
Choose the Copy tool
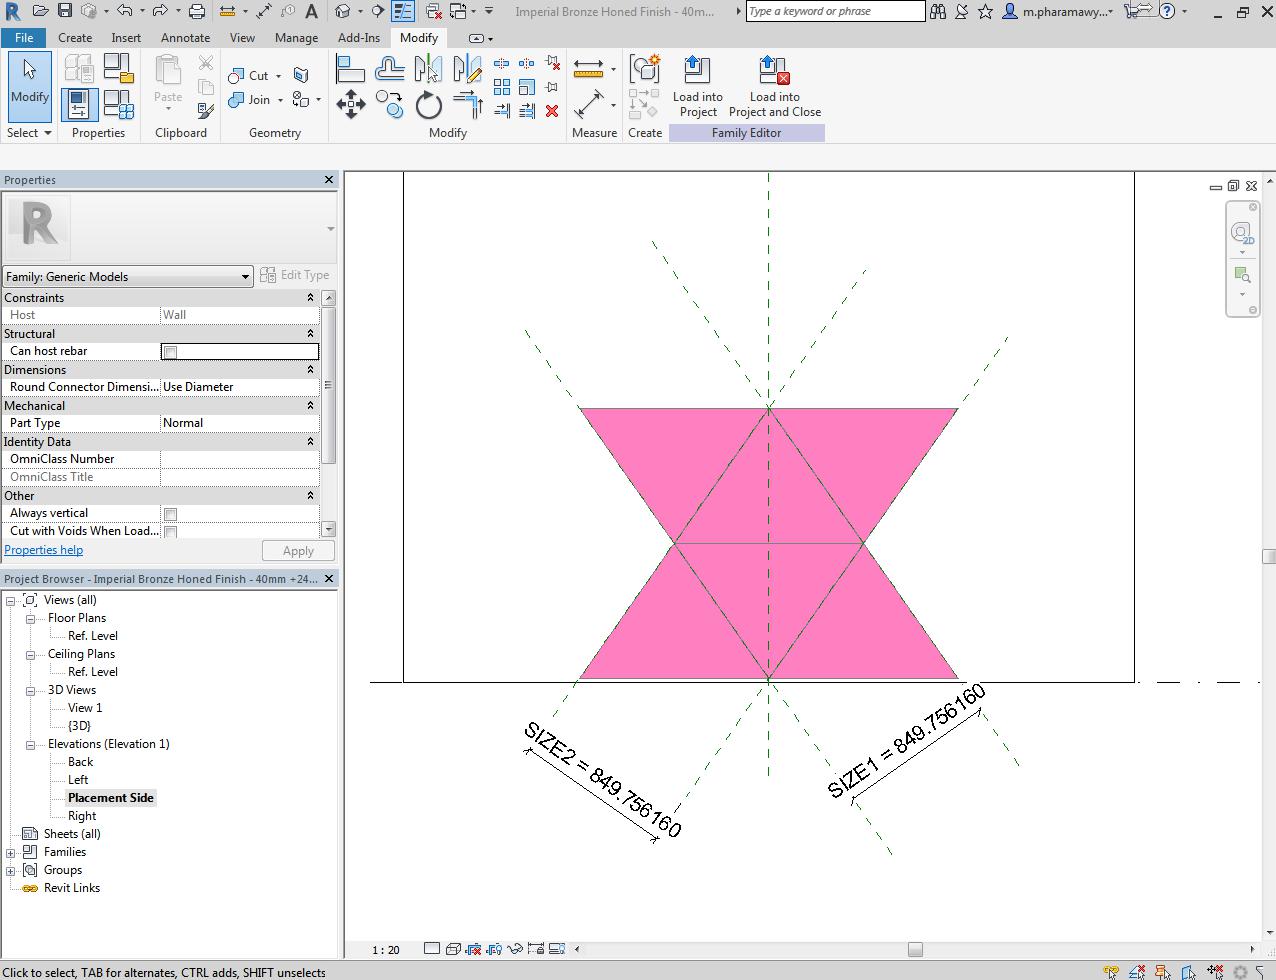click(390, 104)
